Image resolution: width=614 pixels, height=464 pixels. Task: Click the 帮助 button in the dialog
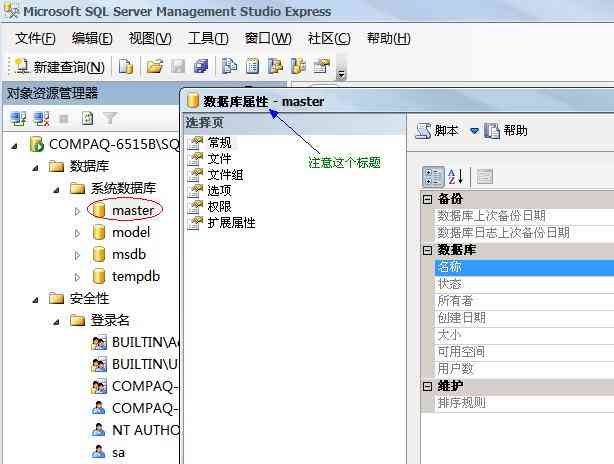point(506,131)
